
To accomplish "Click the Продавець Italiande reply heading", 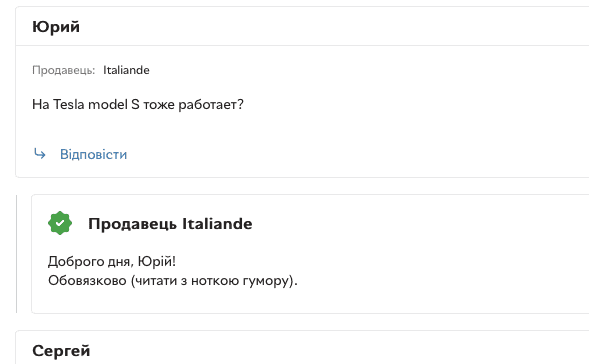I will click(170, 224).
